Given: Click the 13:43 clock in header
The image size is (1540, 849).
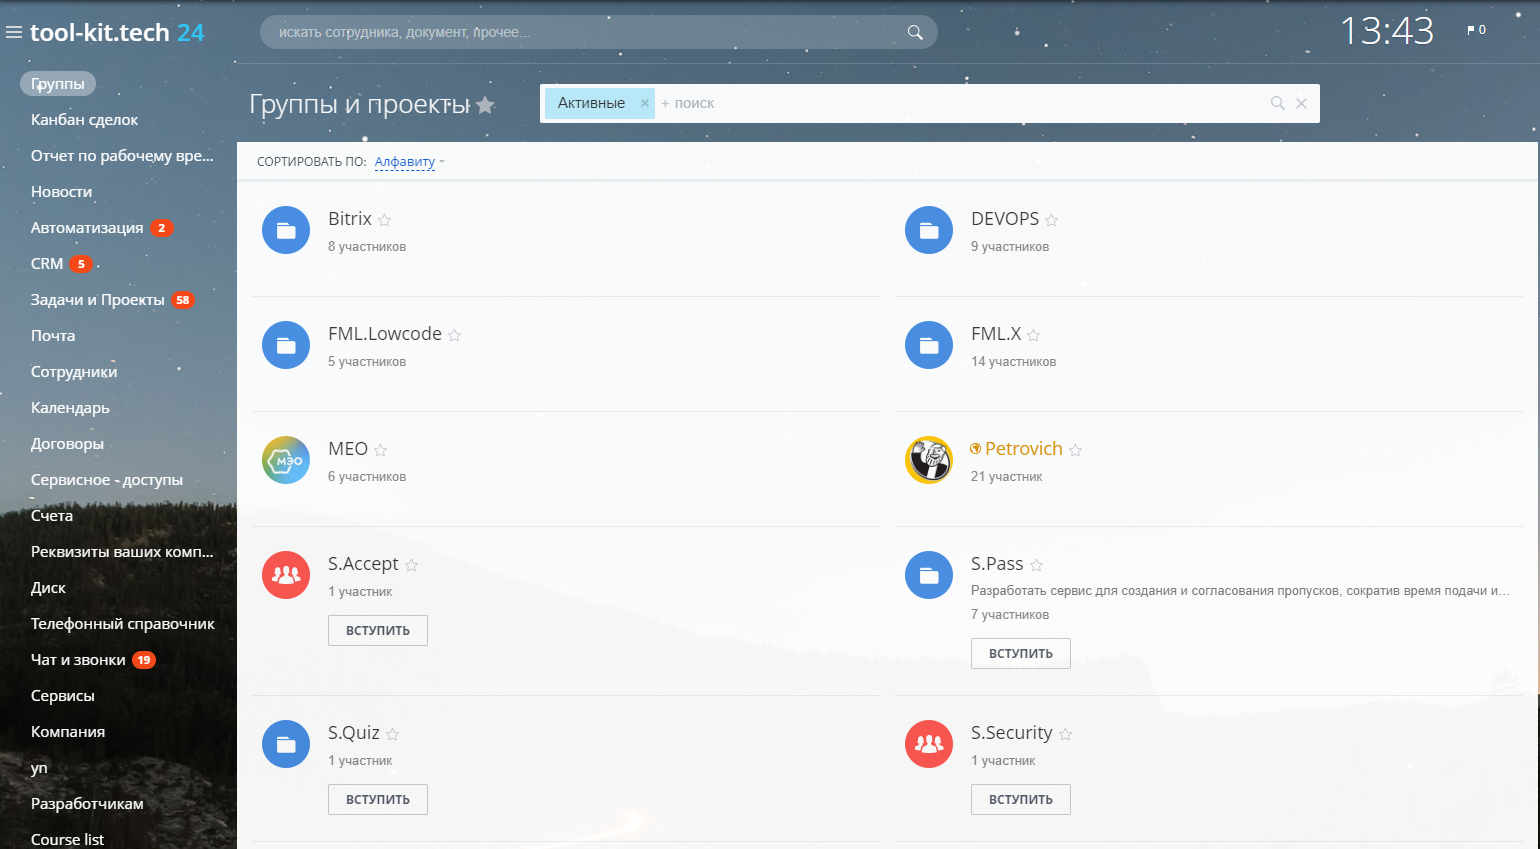Looking at the screenshot, I should pos(1387,31).
